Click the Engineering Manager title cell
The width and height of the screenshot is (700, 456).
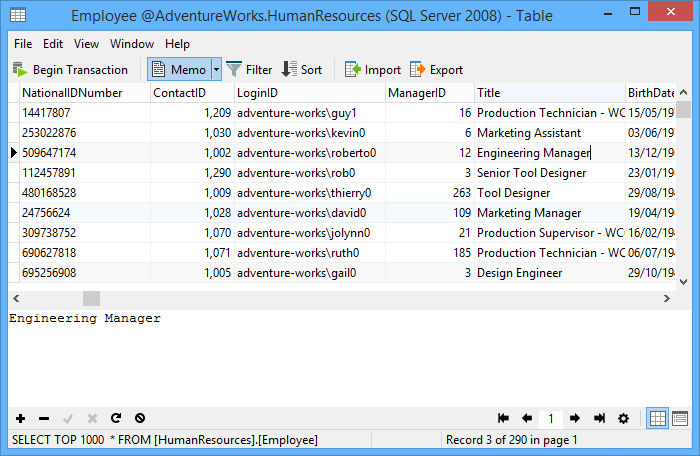[x=550, y=153]
